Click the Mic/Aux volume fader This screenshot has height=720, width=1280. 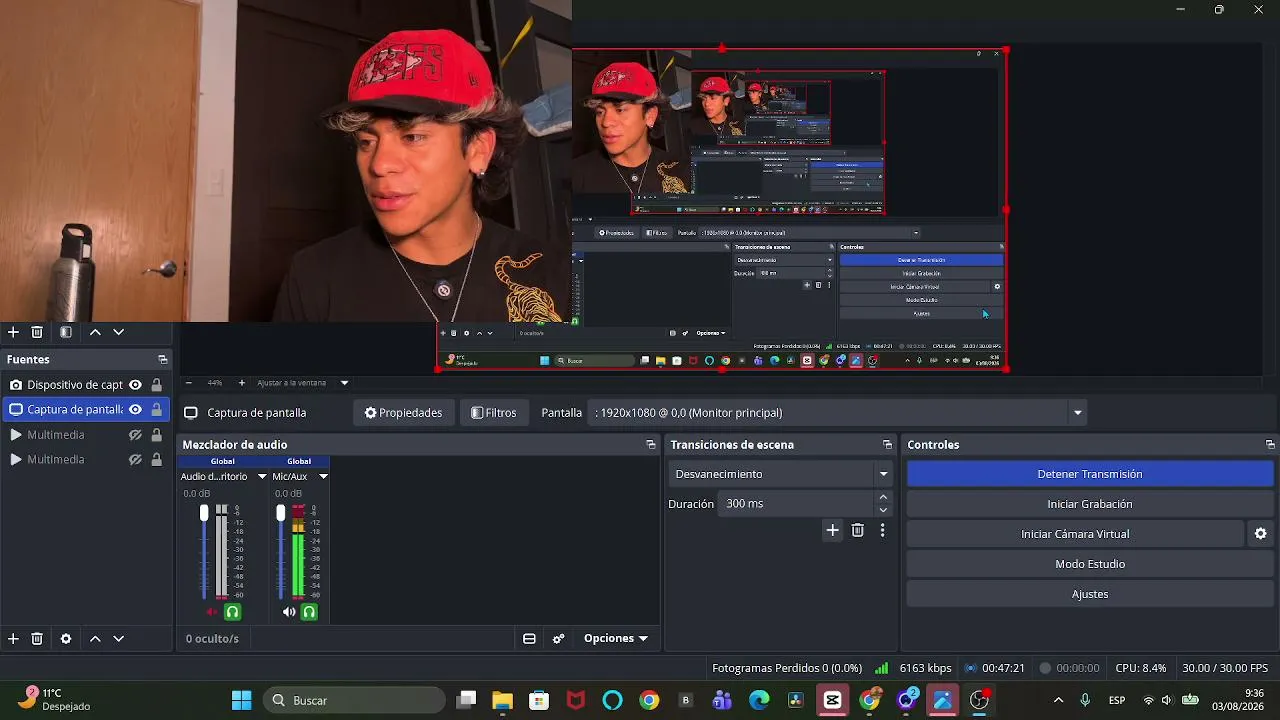tap(281, 513)
